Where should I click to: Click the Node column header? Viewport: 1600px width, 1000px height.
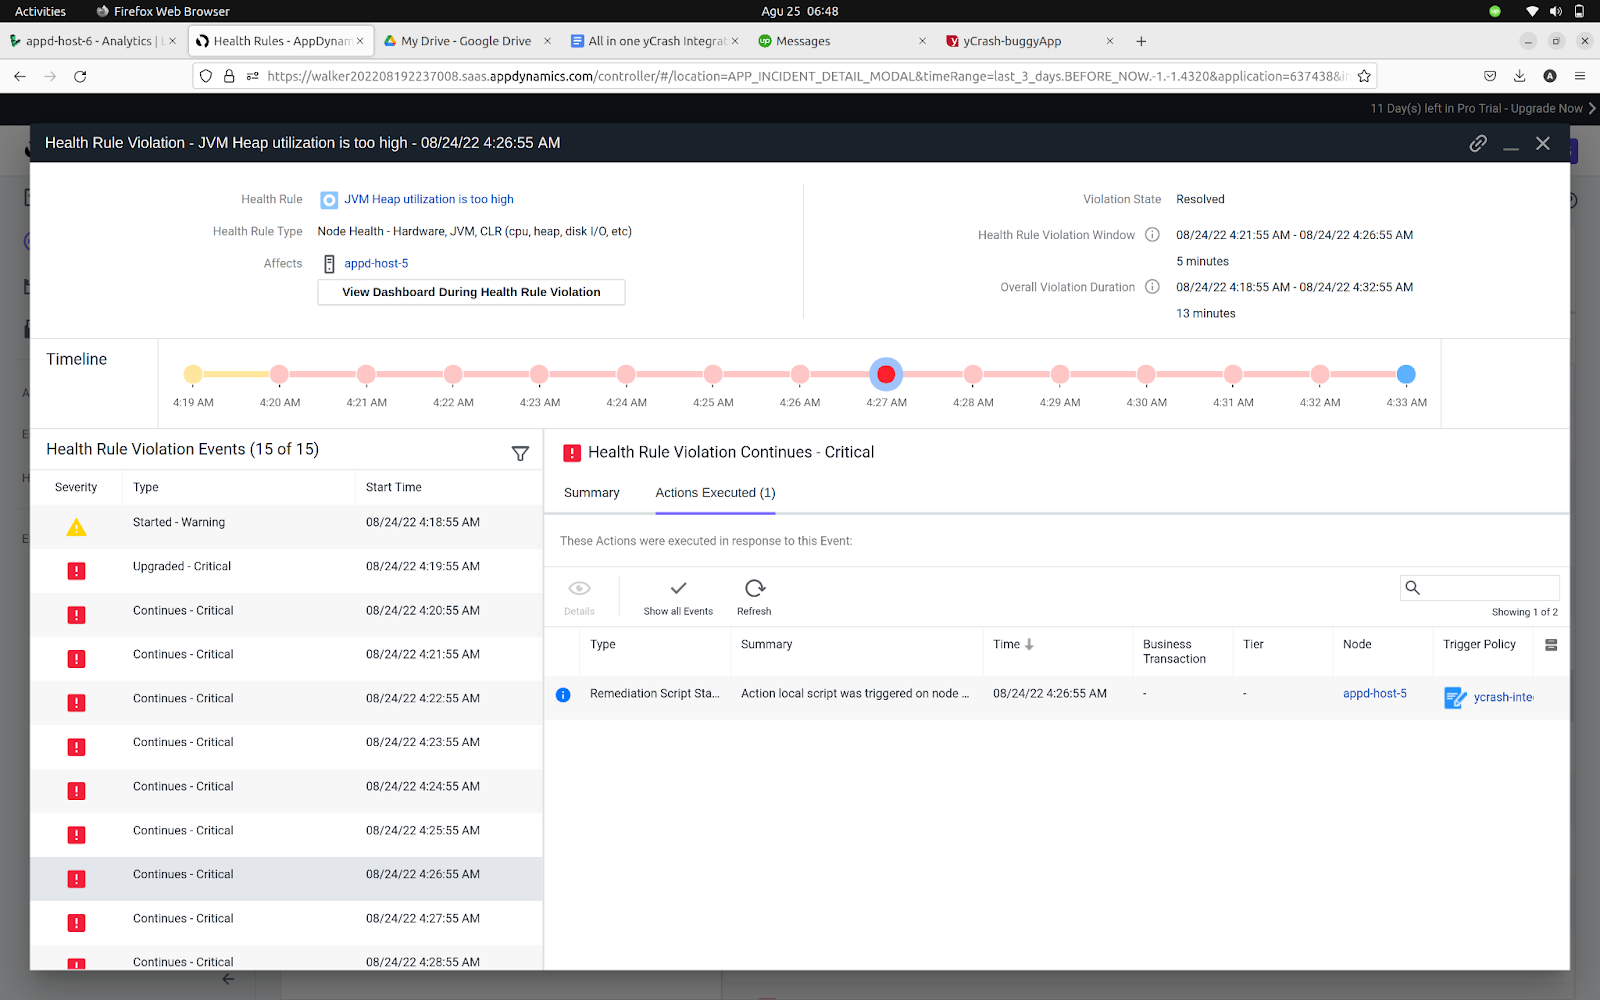point(1357,645)
